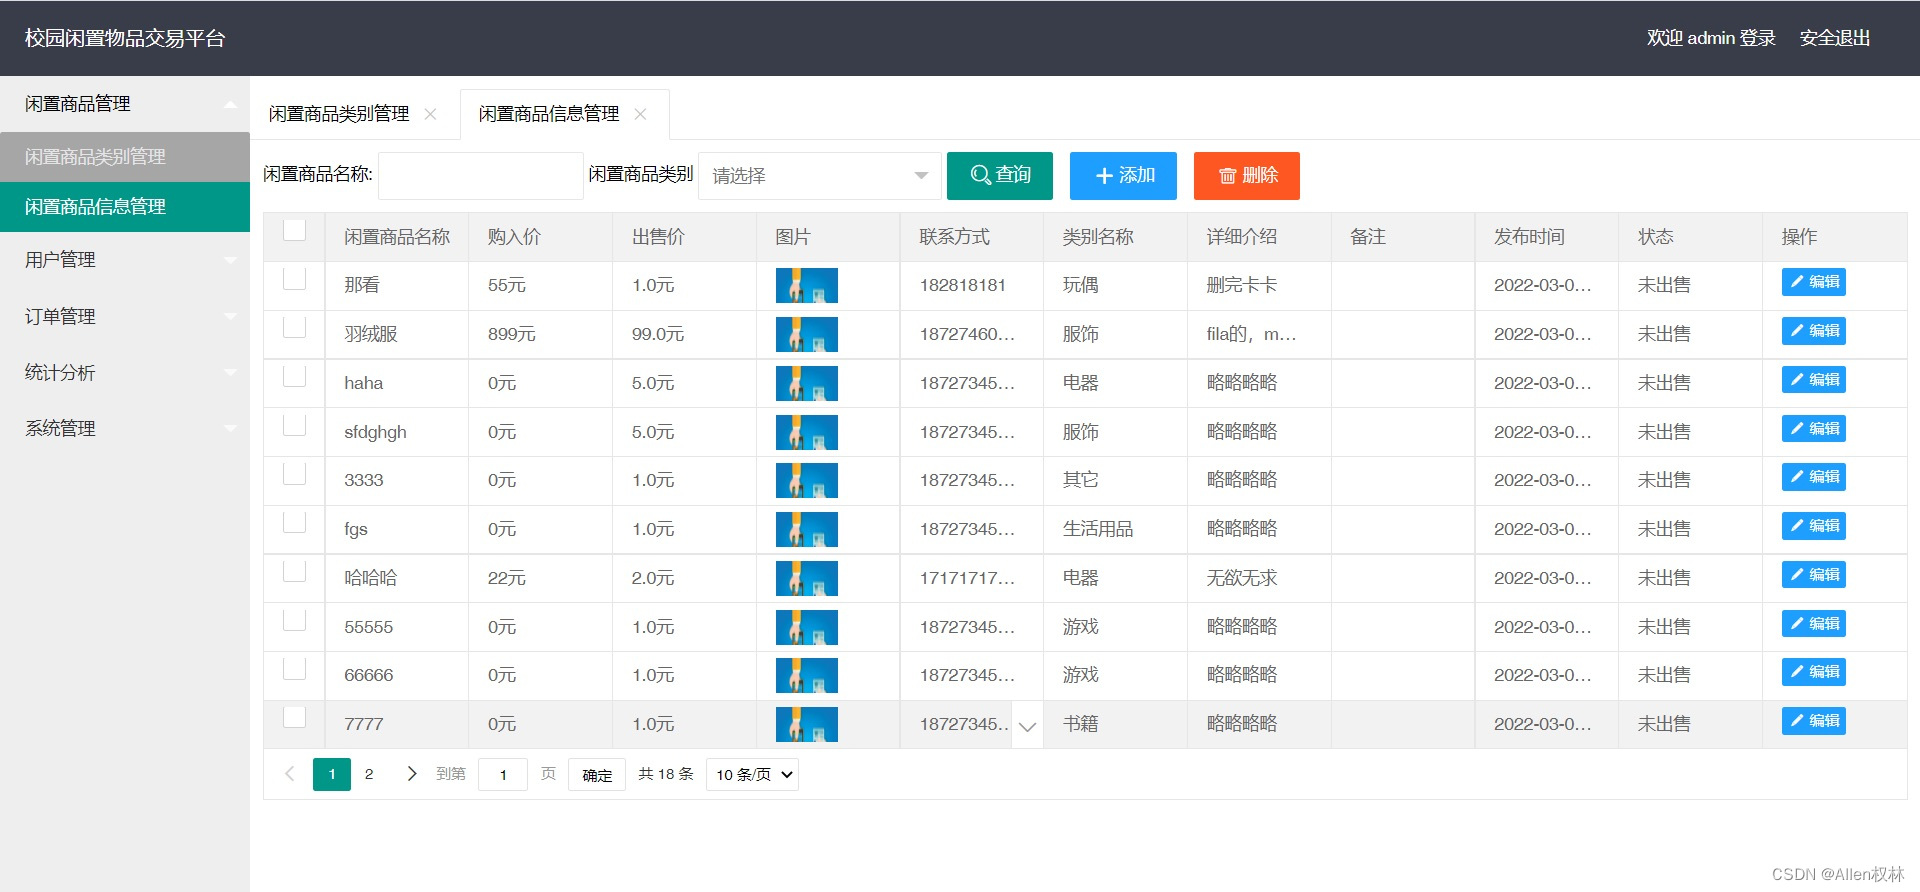Edit the 55555 row
This screenshot has width=1920, height=892.
pyautogui.click(x=1814, y=624)
